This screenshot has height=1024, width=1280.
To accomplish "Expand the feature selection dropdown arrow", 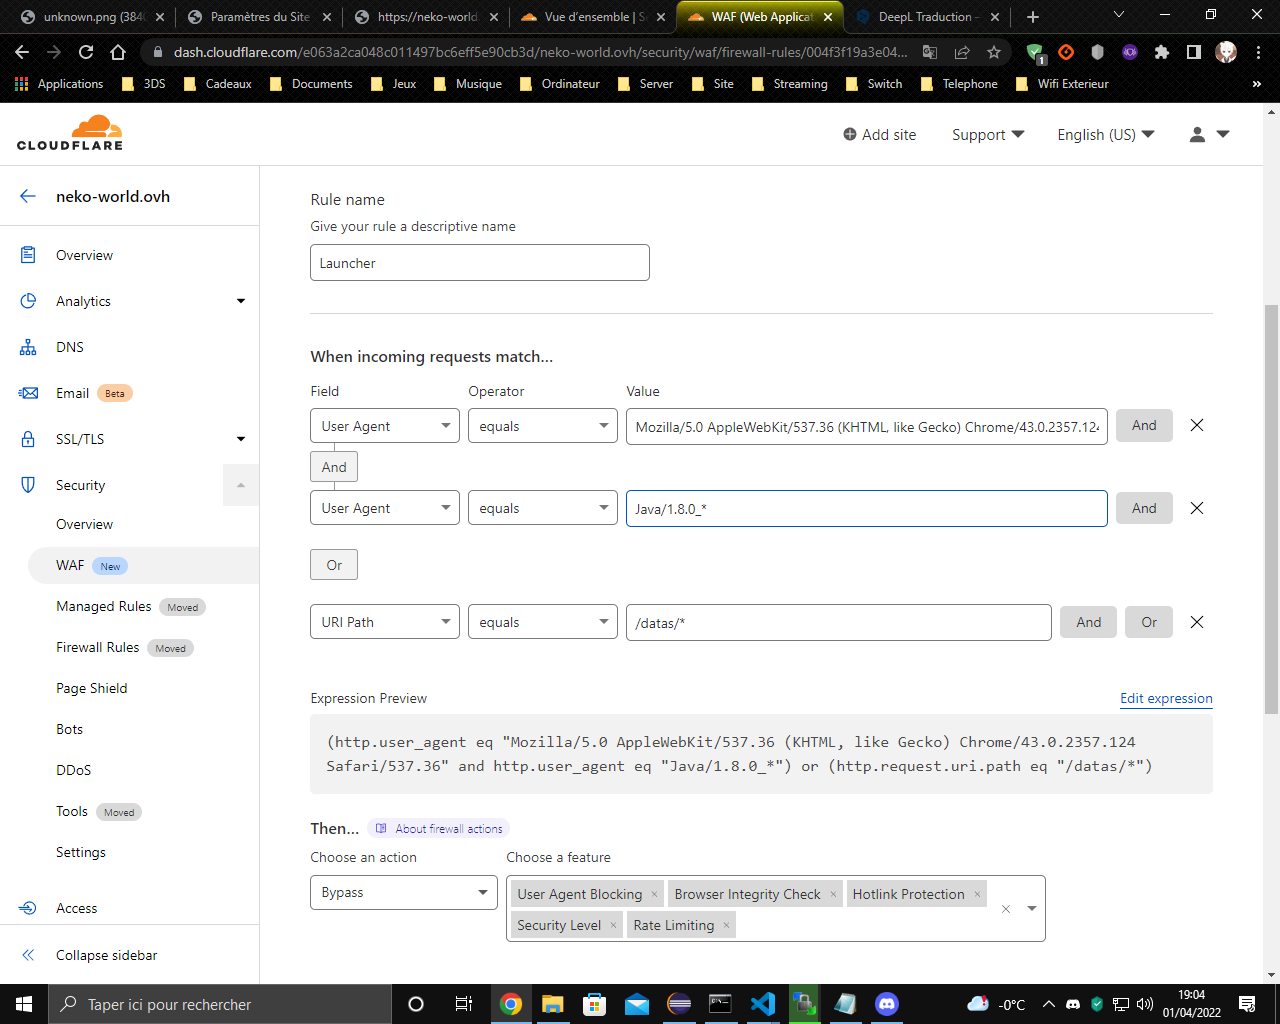I will click(x=1032, y=909).
